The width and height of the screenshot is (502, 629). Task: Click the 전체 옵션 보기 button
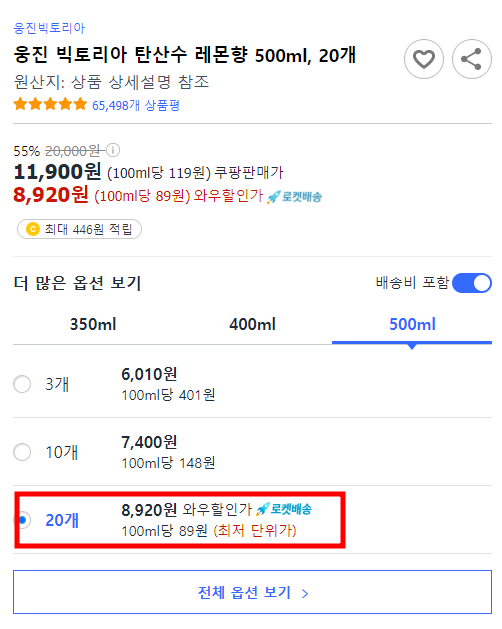pos(252,592)
